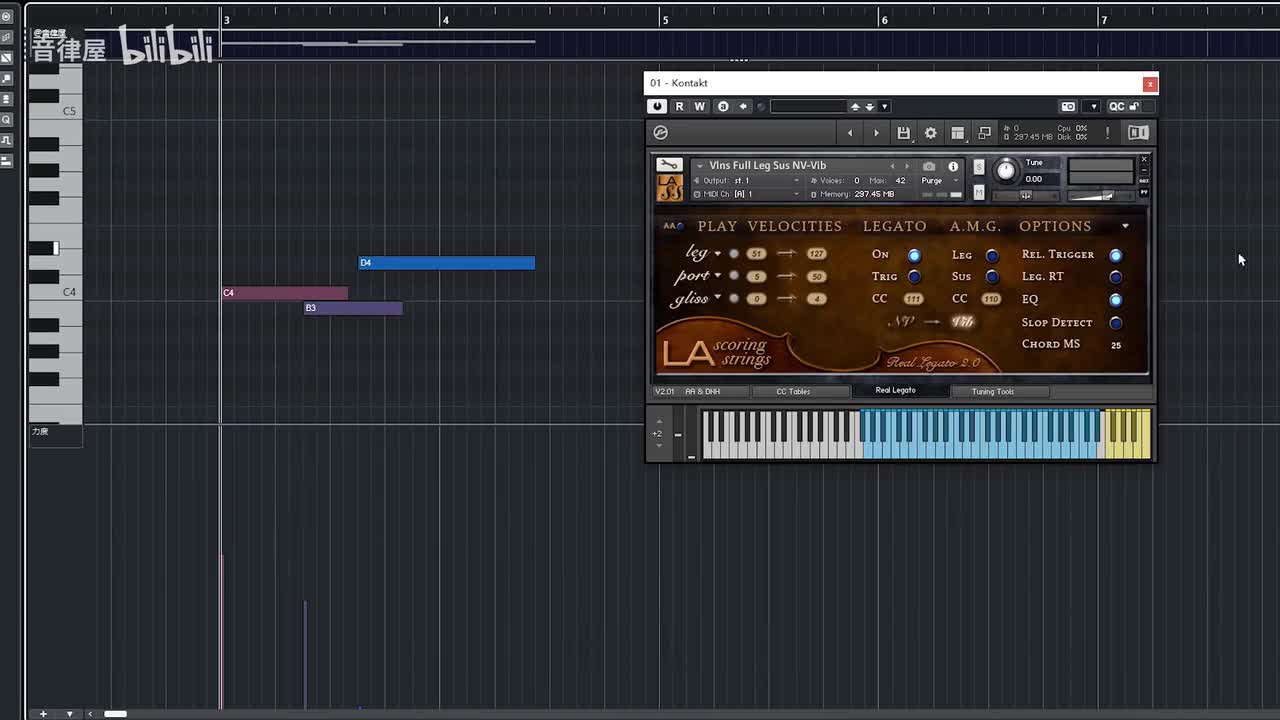1280x720 pixels.
Task: Toggle the Kontakt plugin power/bypass button
Action: pyautogui.click(x=657, y=107)
